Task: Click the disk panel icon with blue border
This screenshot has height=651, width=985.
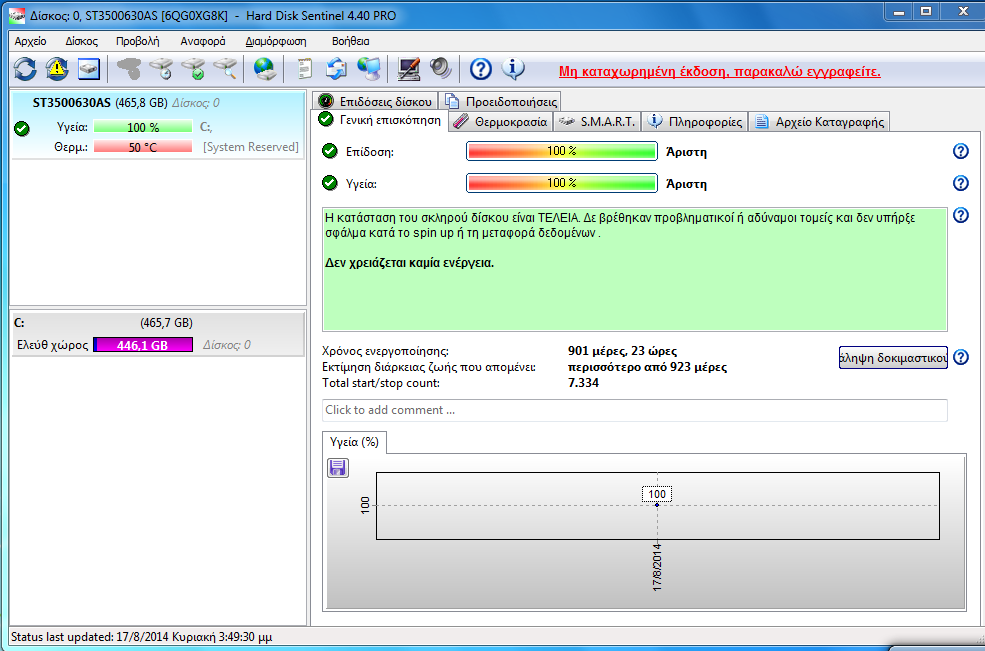Action: [x=89, y=68]
